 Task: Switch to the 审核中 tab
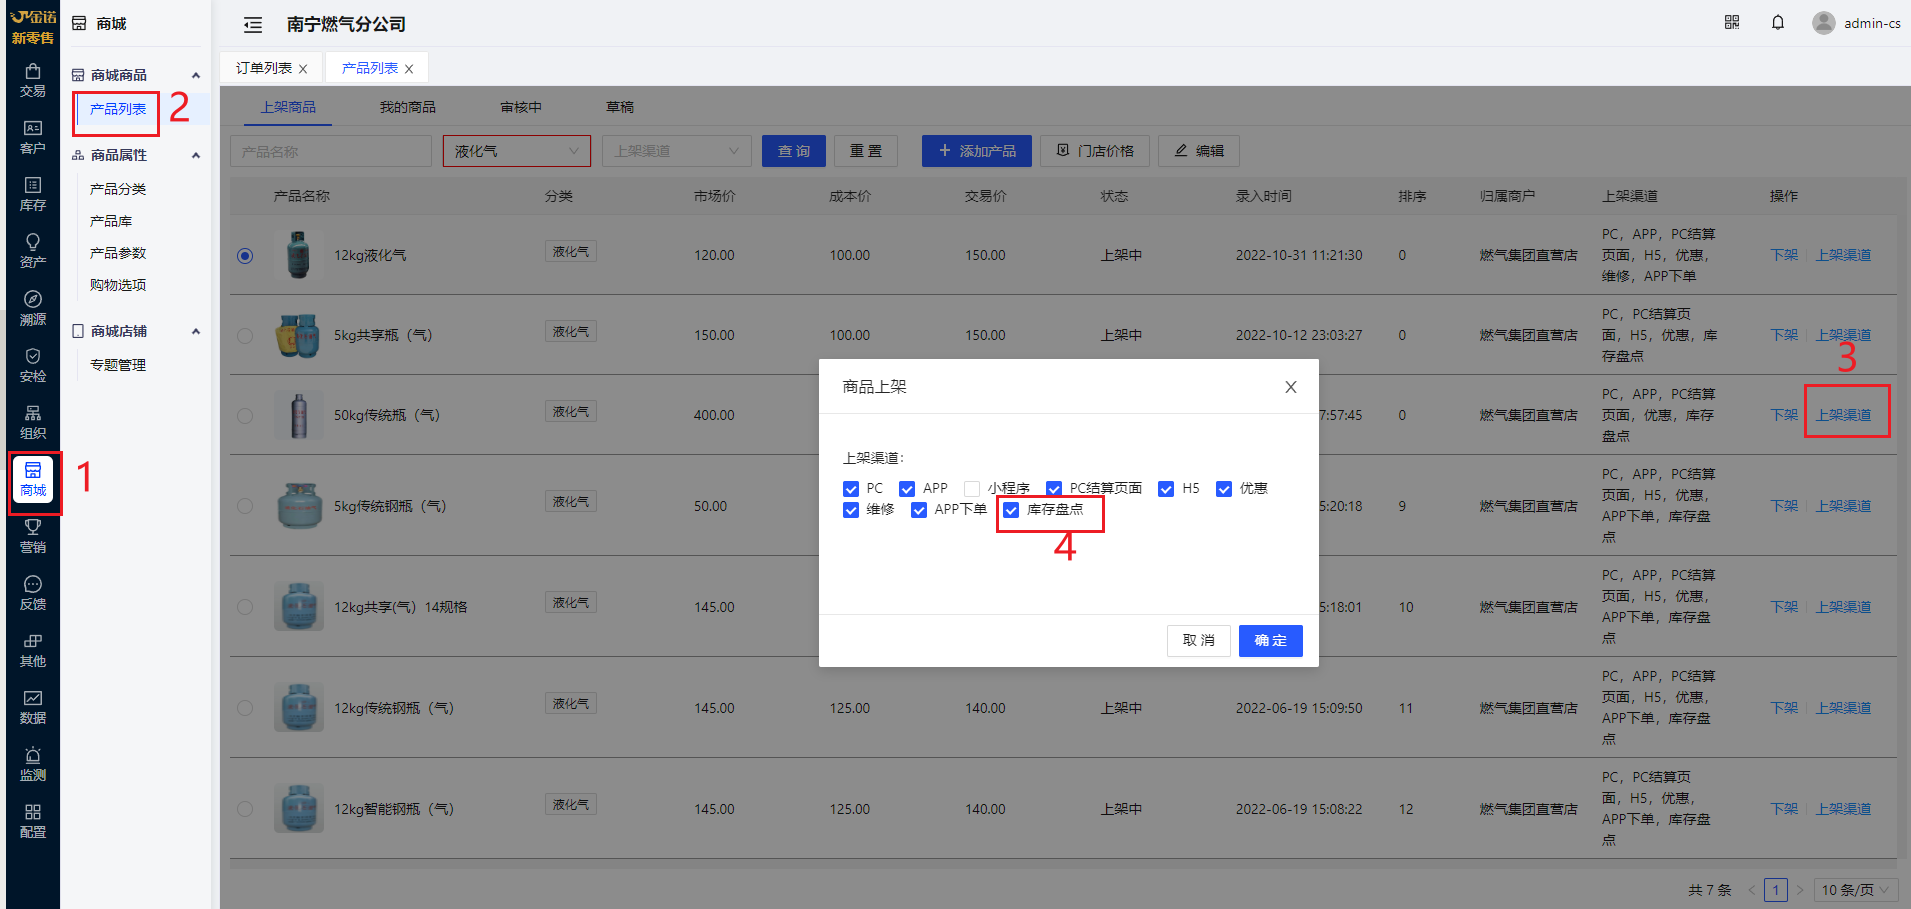click(521, 107)
